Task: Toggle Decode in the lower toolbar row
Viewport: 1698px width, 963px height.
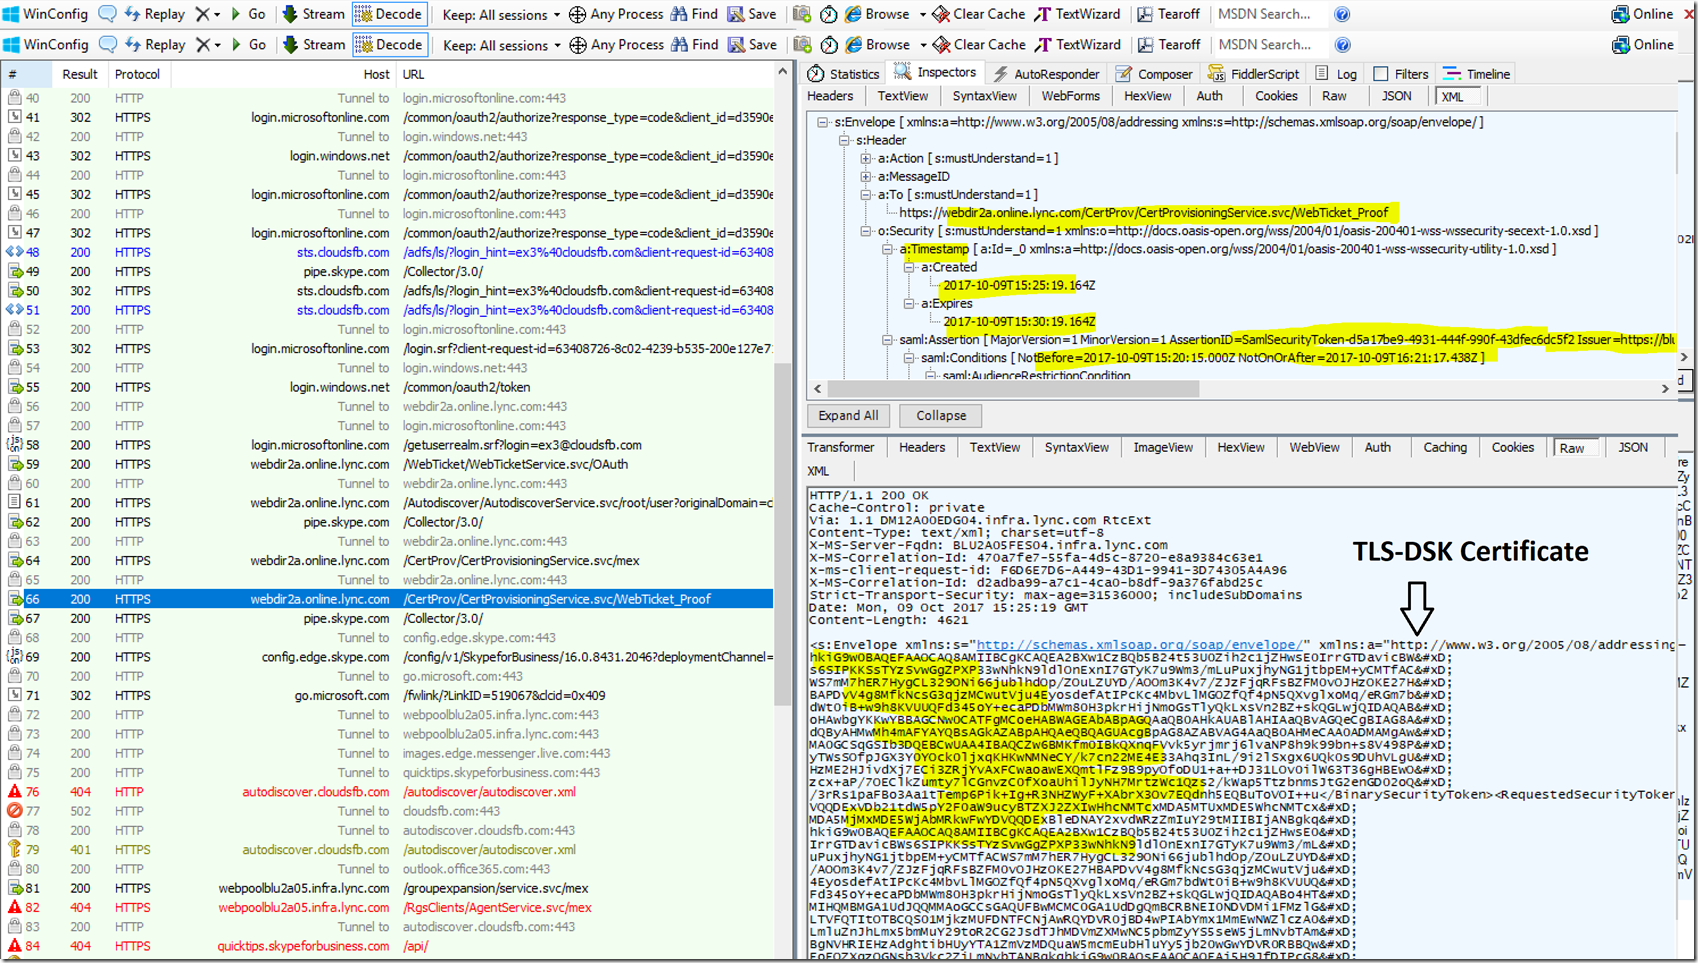Action: pos(389,45)
